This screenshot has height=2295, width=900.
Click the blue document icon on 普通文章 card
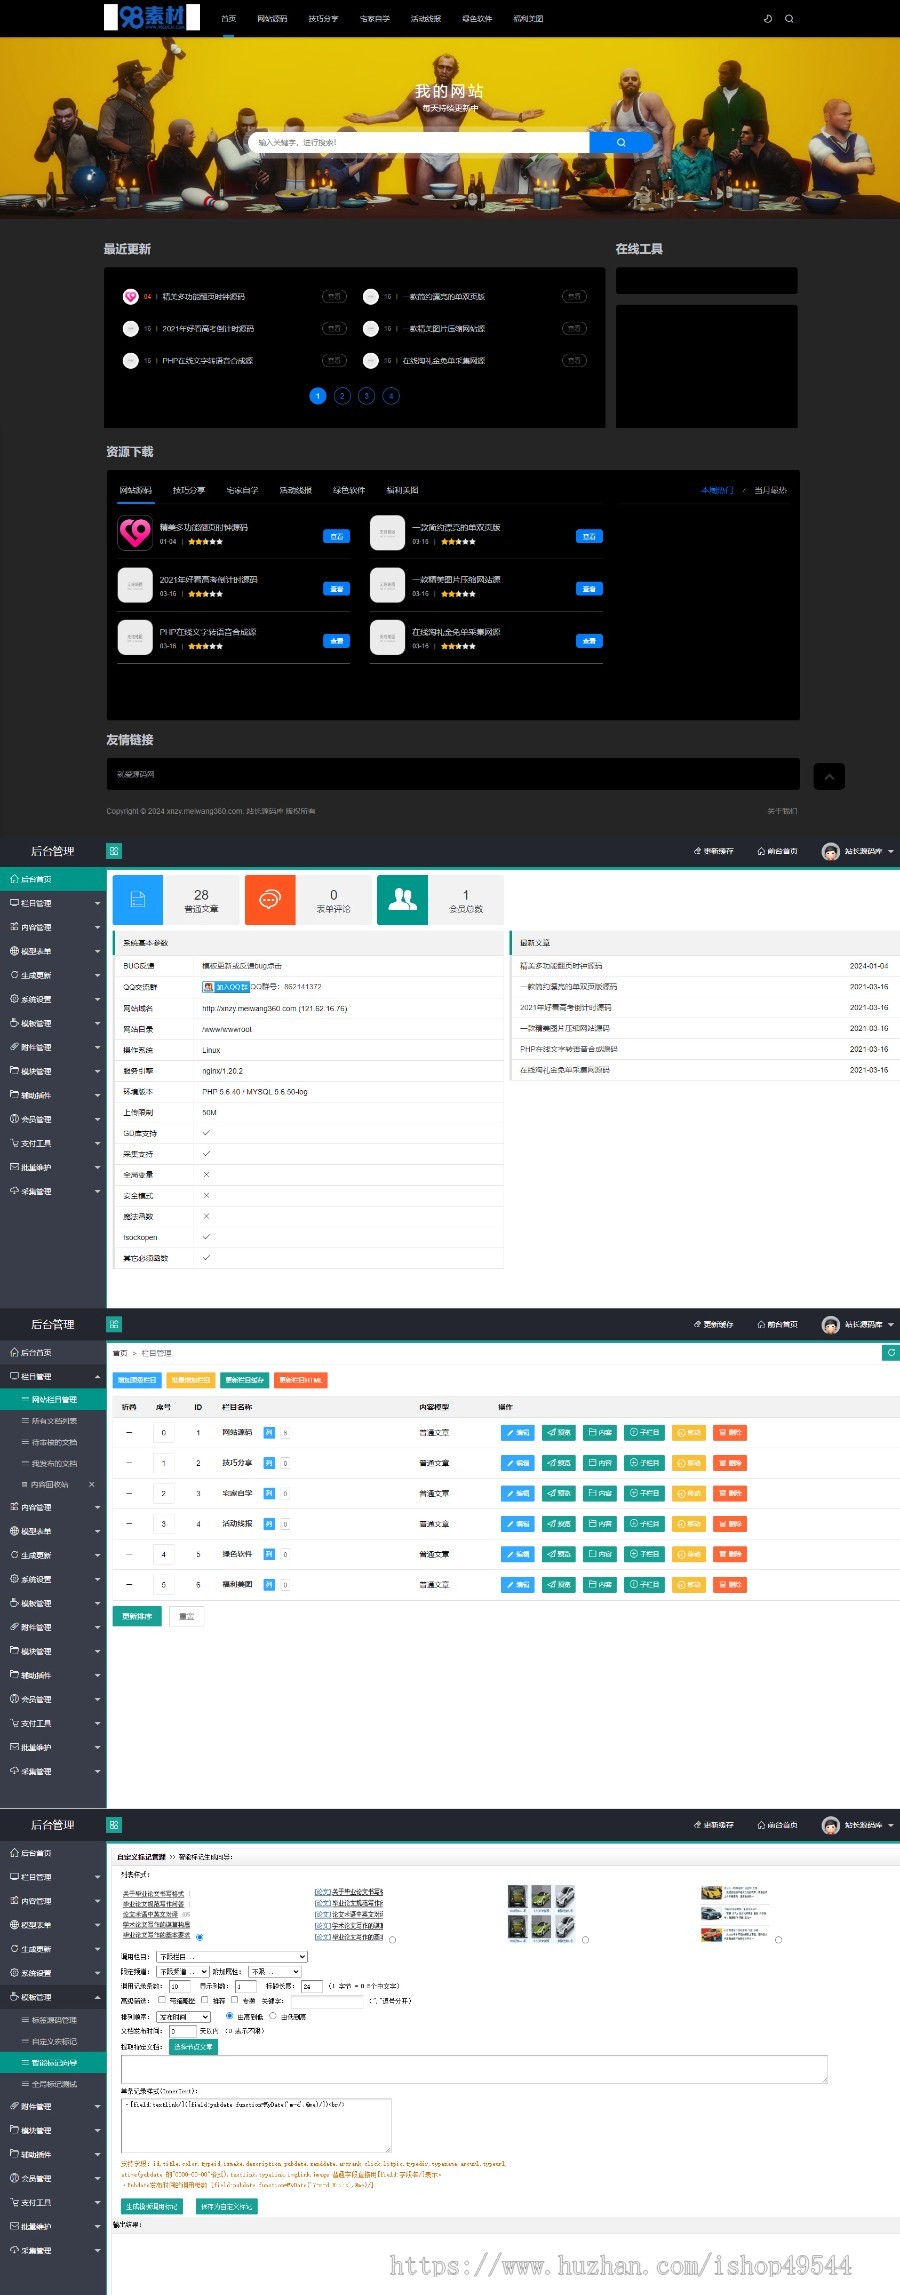[138, 900]
